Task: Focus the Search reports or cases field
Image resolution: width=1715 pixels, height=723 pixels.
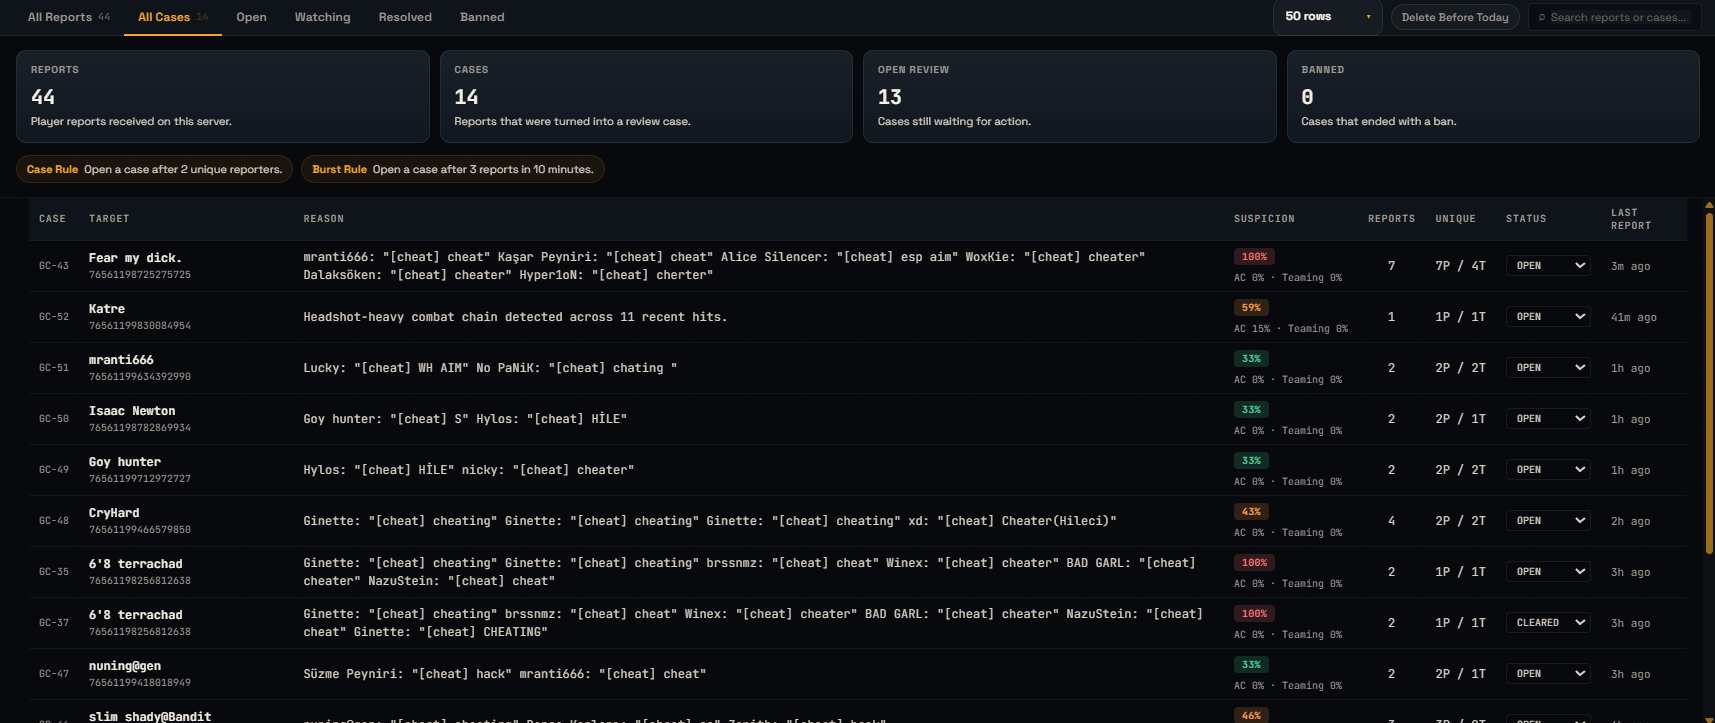Action: [x=1617, y=17]
